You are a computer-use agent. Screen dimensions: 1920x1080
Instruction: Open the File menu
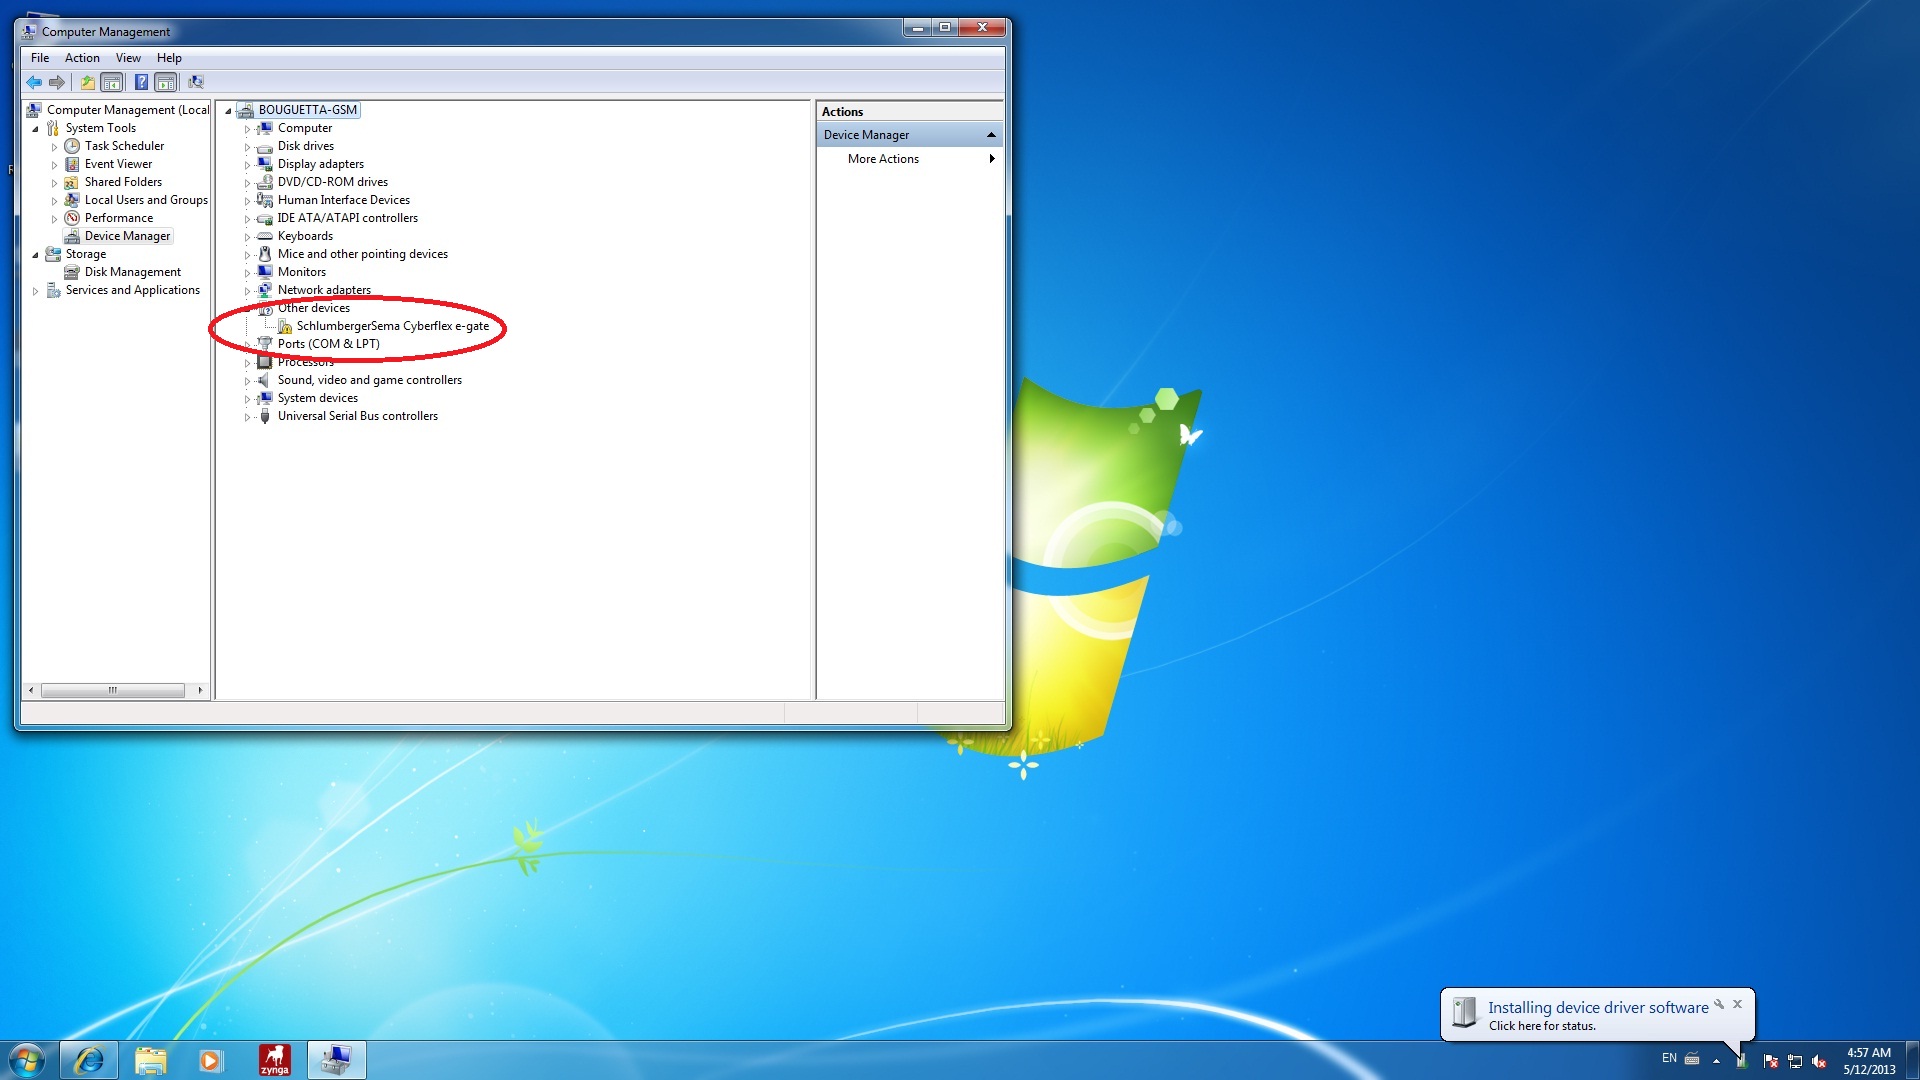[x=40, y=58]
